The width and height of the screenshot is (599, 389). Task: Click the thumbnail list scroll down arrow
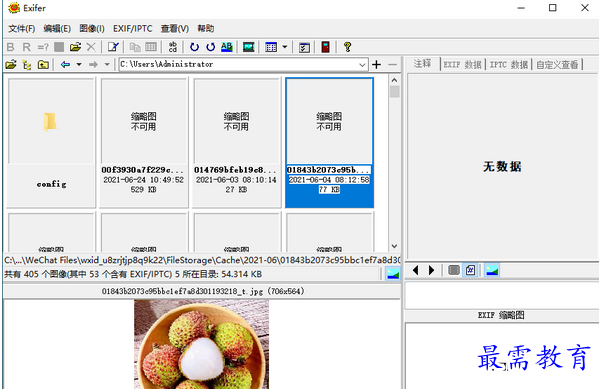tap(395, 246)
